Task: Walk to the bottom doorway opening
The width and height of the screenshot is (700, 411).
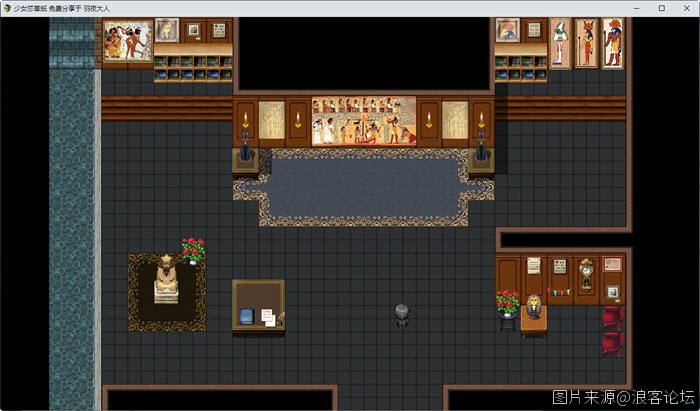Action: [391, 398]
